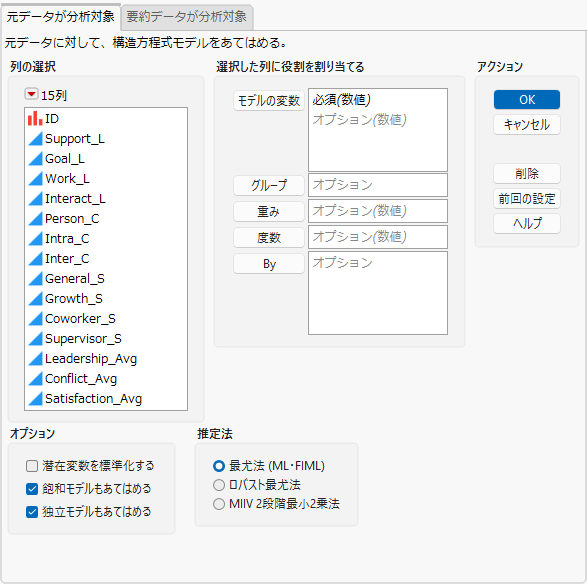The image size is (587, 584).
Task: Enable 潜在変数を標準化する checkbox
Action: pos(32,466)
